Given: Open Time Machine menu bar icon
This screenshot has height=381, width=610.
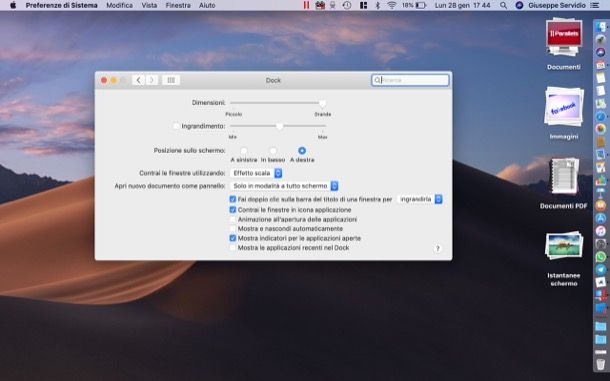Looking at the screenshot, I should 347,5.
